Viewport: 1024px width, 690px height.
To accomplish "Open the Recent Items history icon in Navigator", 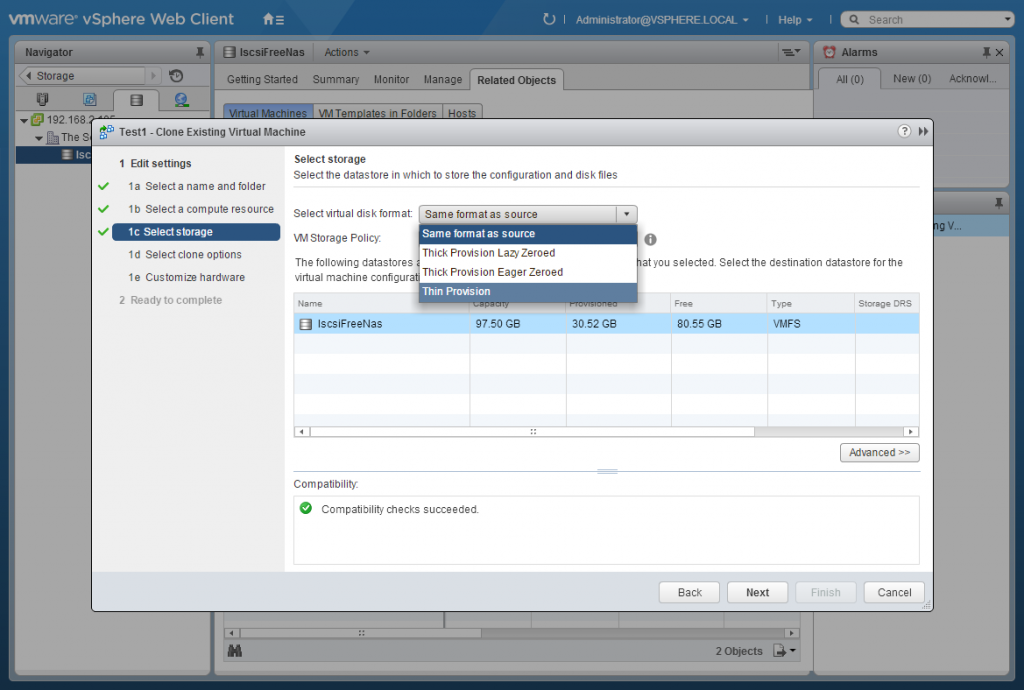I will click(x=176, y=76).
